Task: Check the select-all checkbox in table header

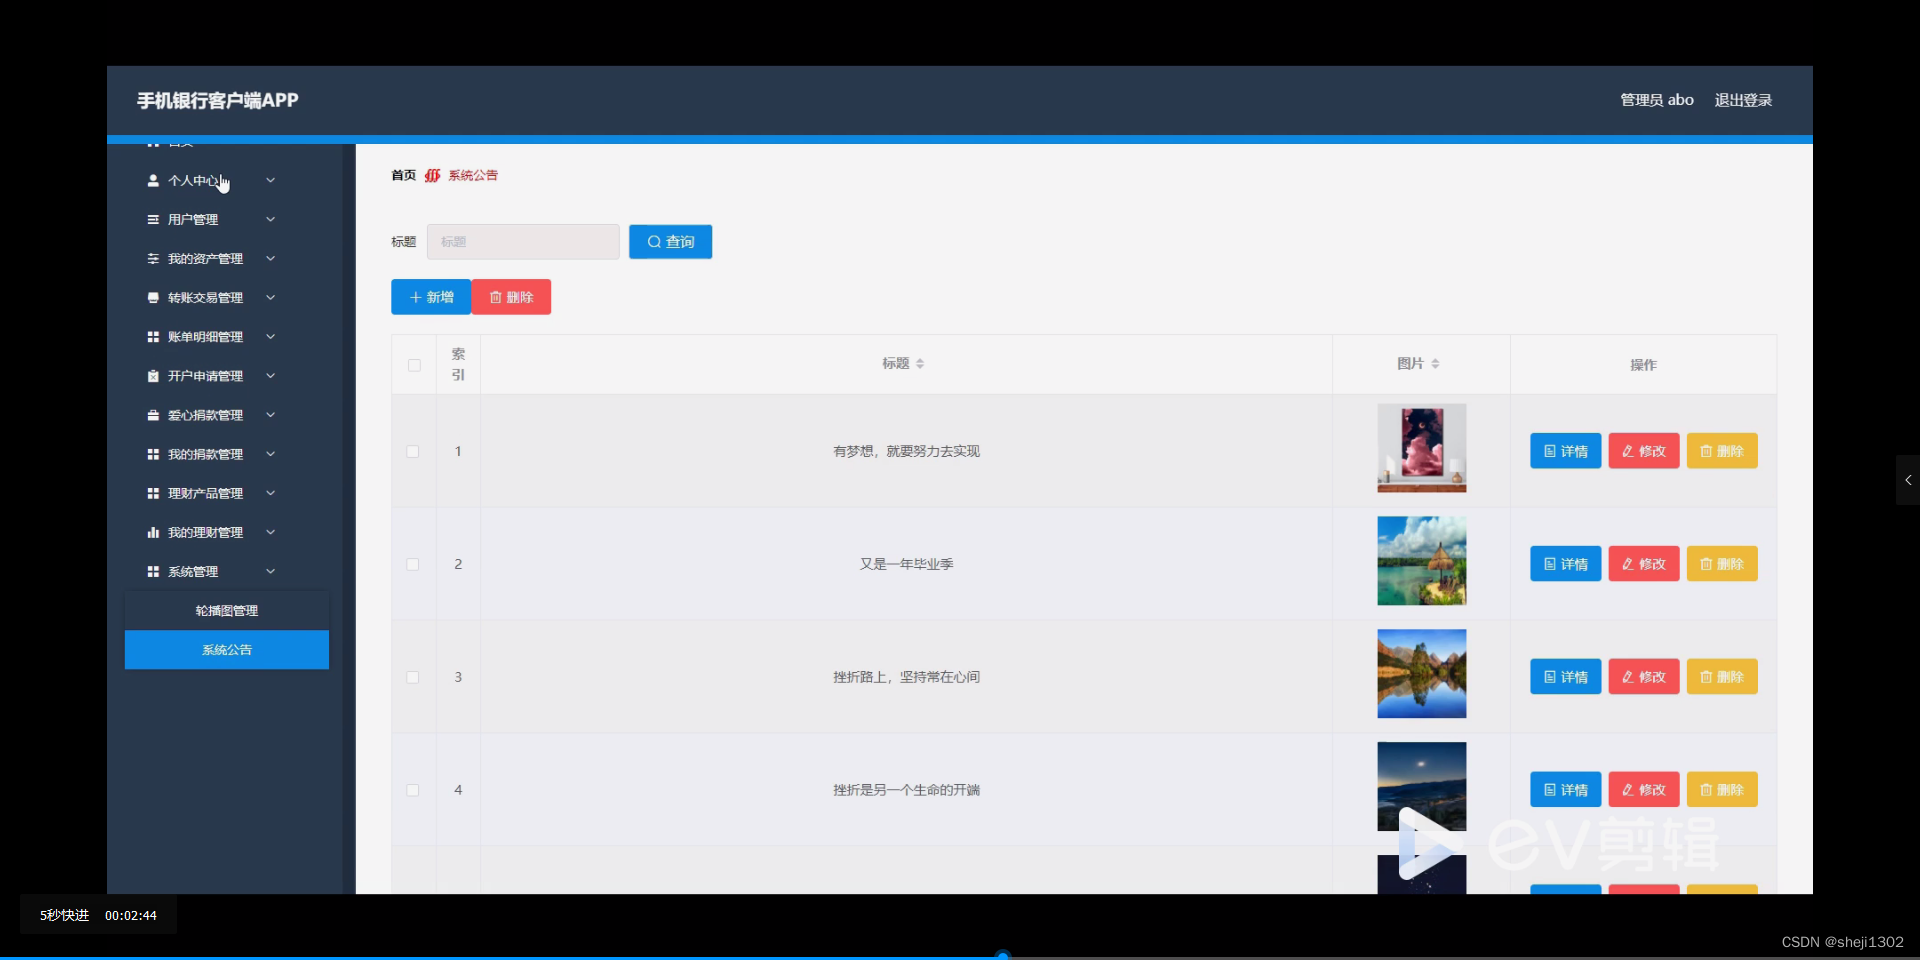Action: point(413,365)
